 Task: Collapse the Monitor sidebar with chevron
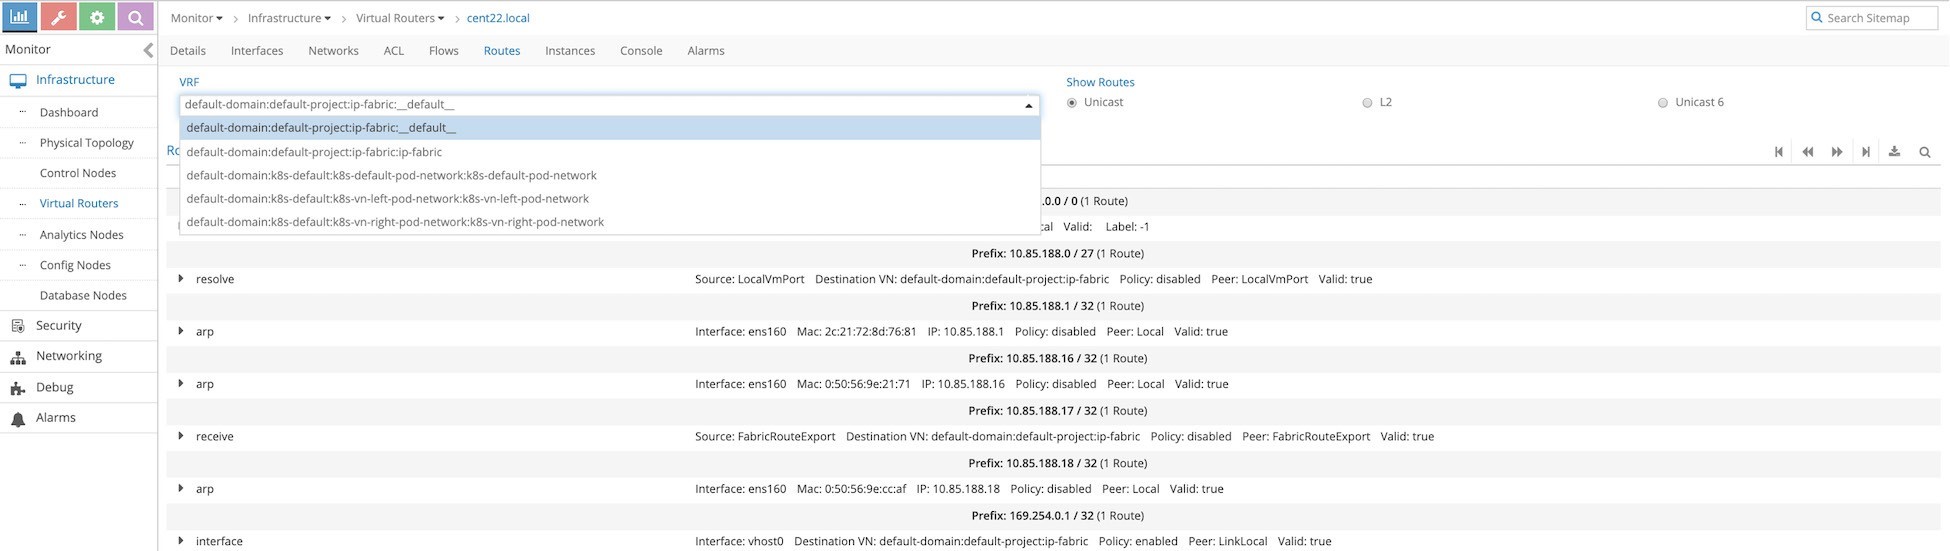tap(148, 50)
